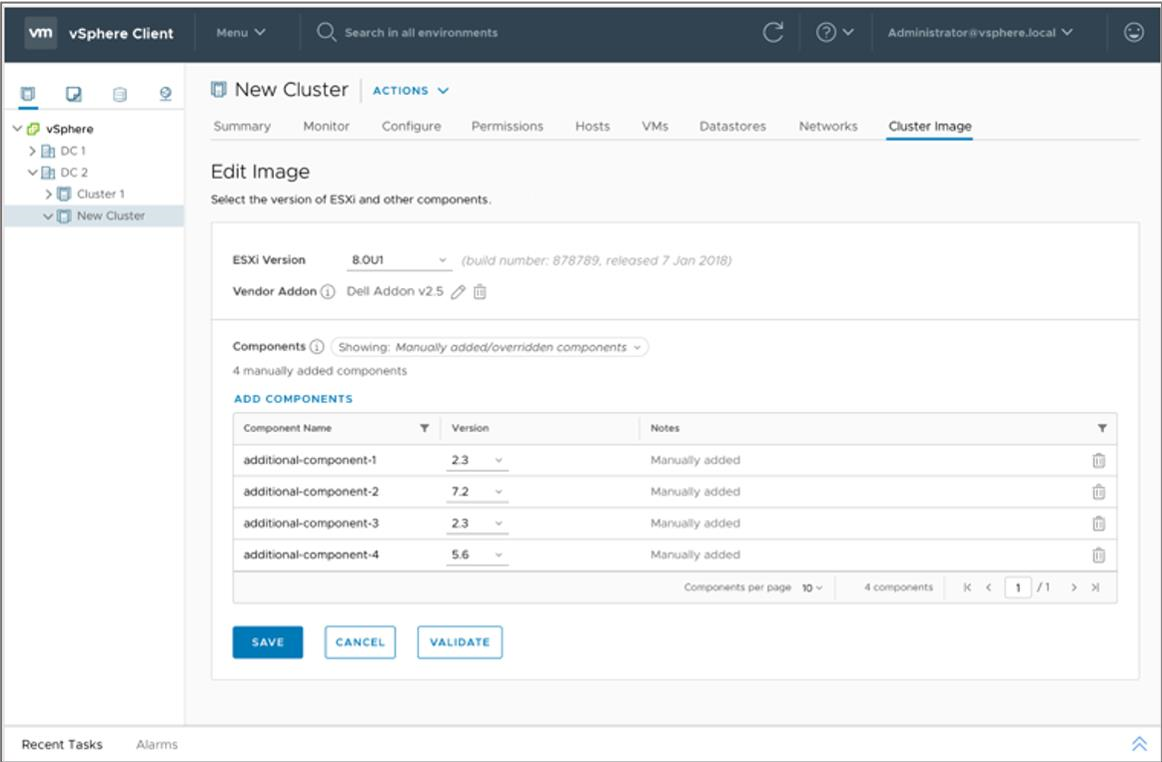This screenshot has width=1162, height=762.
Task: Open the Summary tab
Action: click(242, 127)
